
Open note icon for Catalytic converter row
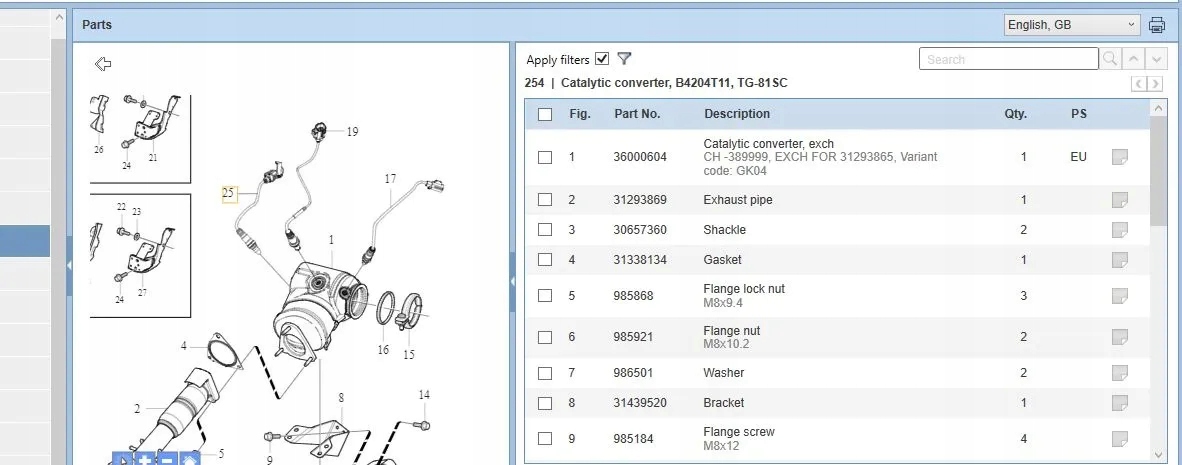pyautogui.click(x=1119, y=157)
